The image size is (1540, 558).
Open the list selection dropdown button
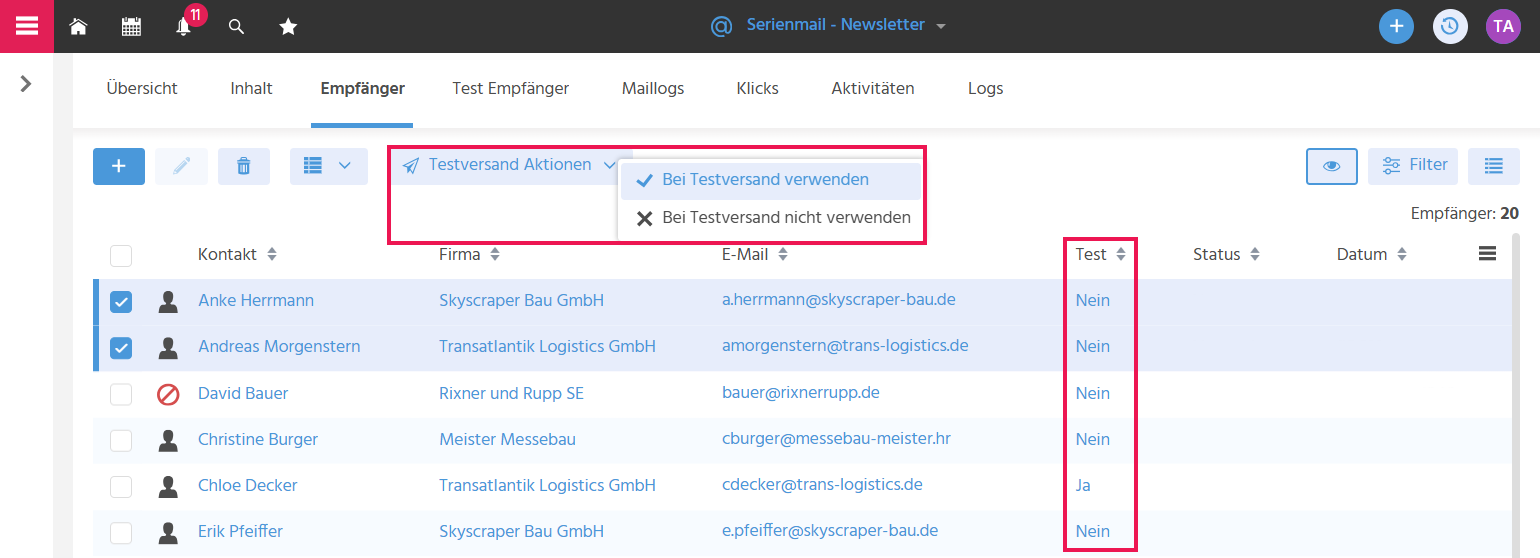[329, 166]
